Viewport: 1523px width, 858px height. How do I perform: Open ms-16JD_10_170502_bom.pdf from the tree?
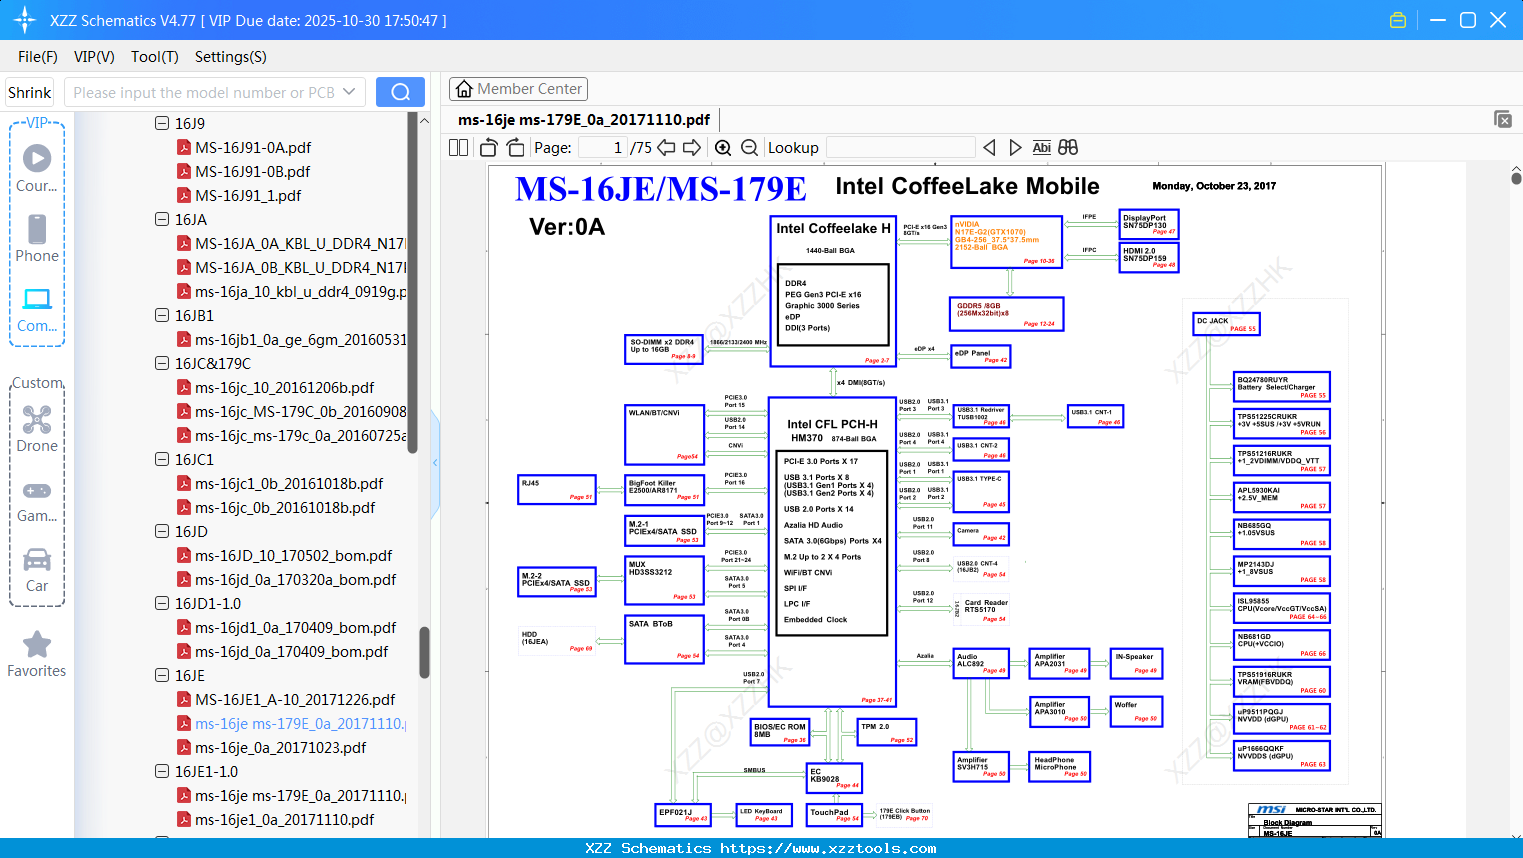click(x=294, y=555)
